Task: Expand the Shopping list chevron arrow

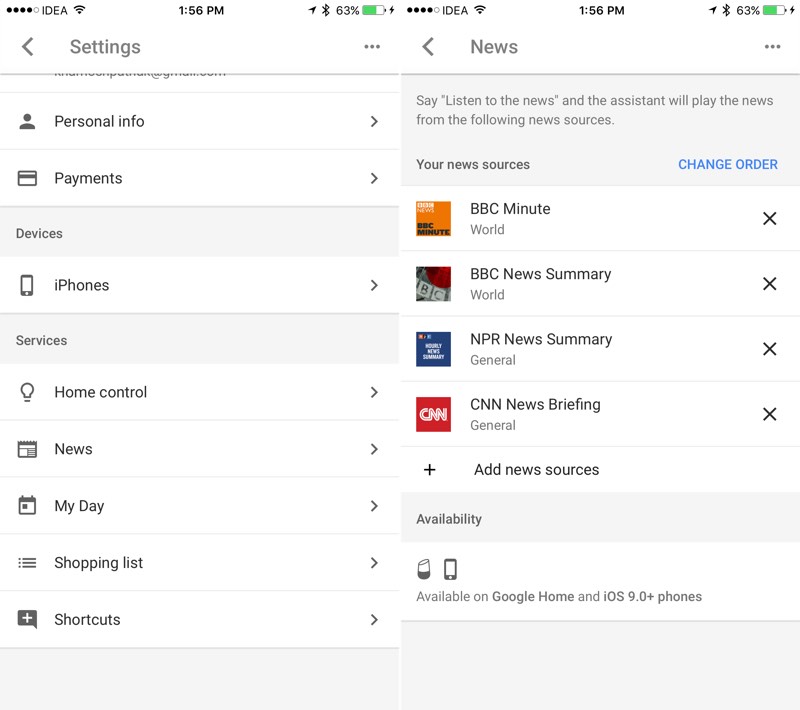Action: click(x=374, y=563)
